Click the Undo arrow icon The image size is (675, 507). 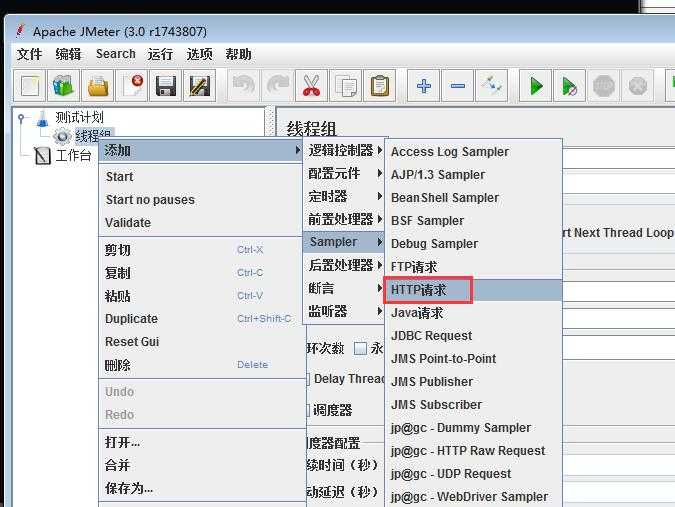click(244, 85)
